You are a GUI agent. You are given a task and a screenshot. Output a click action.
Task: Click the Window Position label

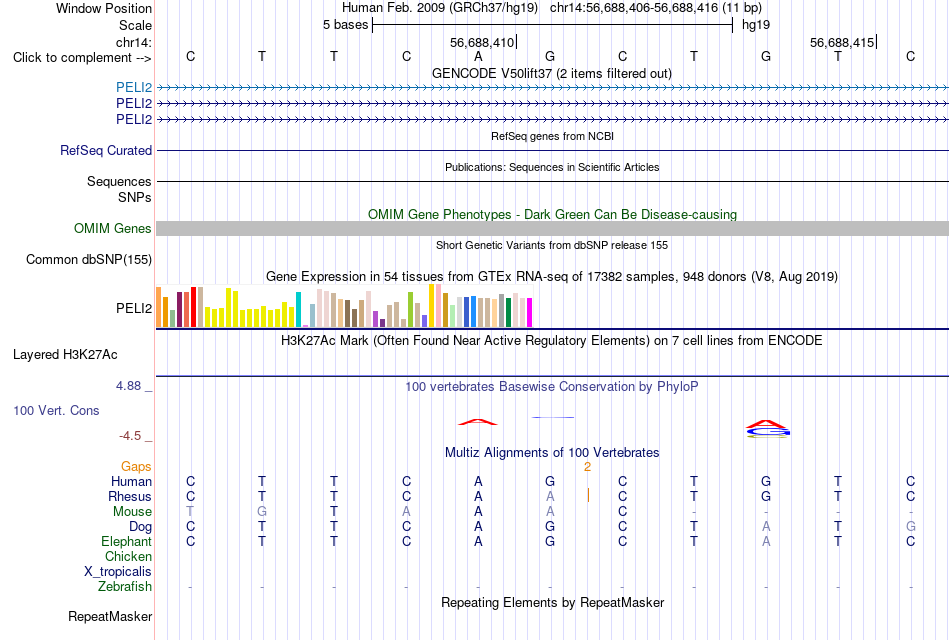pos(104,8)
